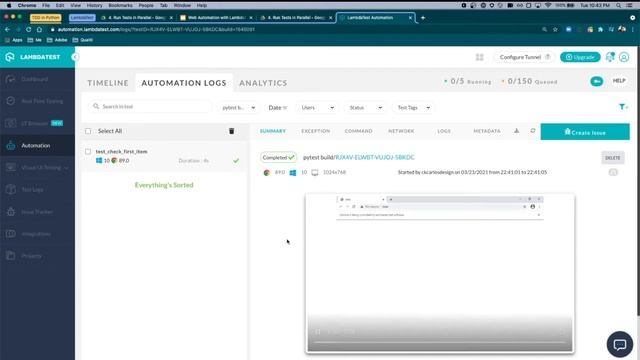Open the Test Tags dropdown
This screenshot has width=640, height=360.
tap(413, 108)
